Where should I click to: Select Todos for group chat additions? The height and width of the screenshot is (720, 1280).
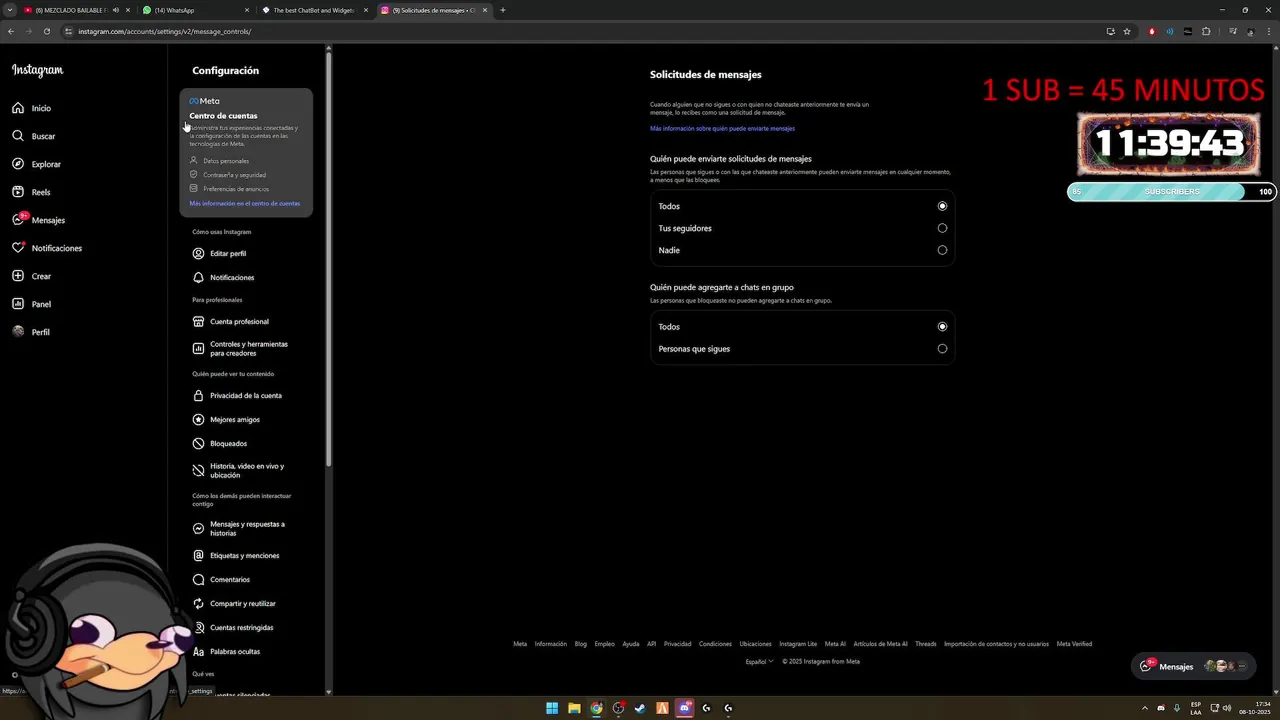pyautogui.click(x=942, y=327)
